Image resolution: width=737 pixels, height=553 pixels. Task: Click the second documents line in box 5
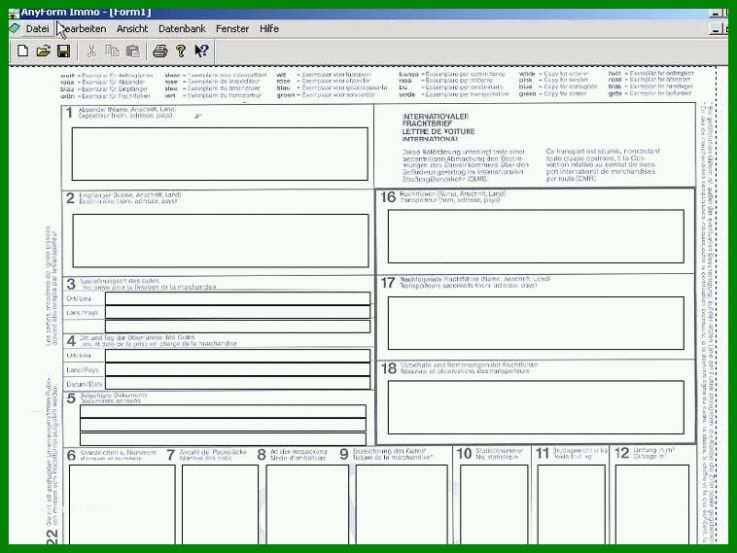click(x=223, y=425)
